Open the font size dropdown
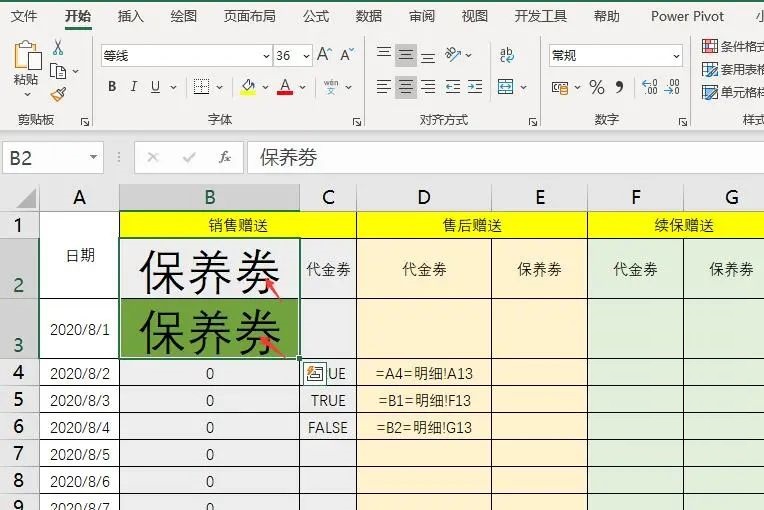This screenshot has height=510, width=764. (x=306, y=56)
